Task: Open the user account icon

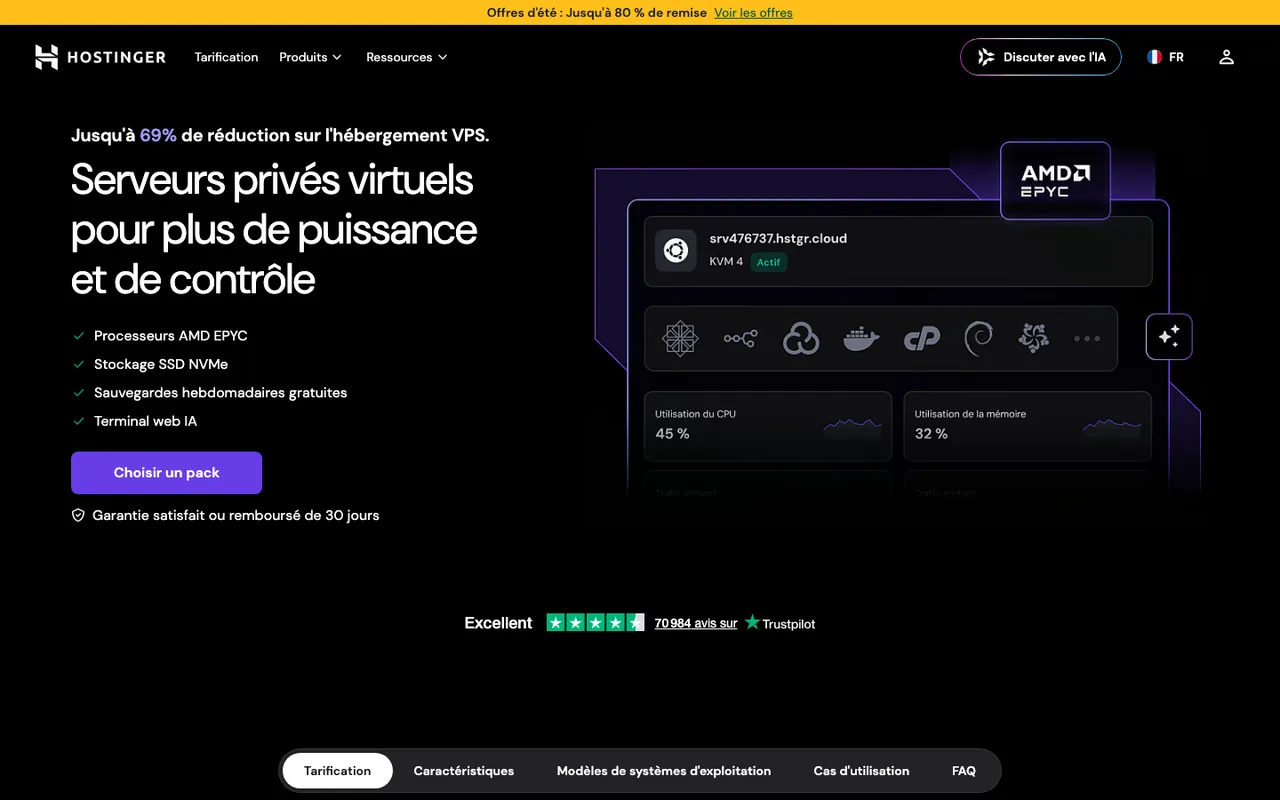Action: (1226, 57)
